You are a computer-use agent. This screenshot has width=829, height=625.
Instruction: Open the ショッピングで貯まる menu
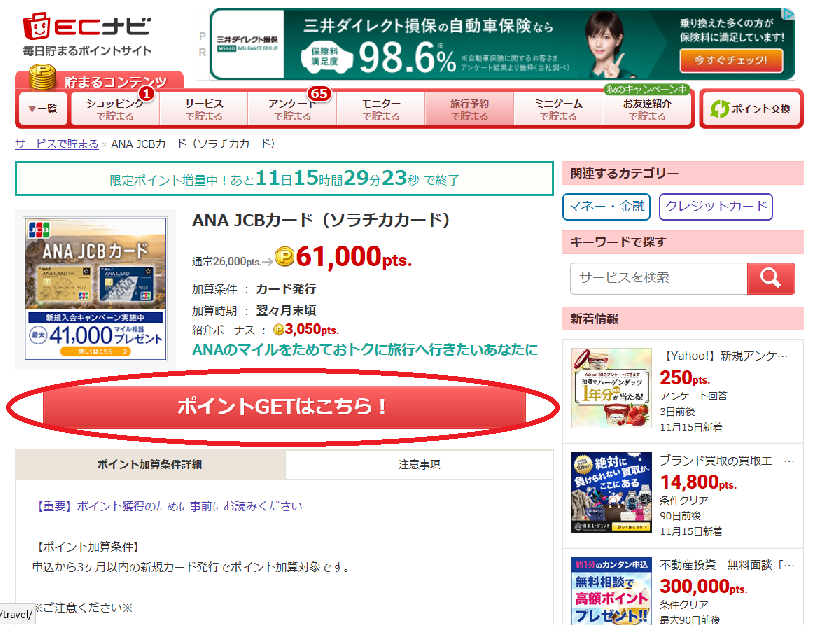[x=115, y=109]
